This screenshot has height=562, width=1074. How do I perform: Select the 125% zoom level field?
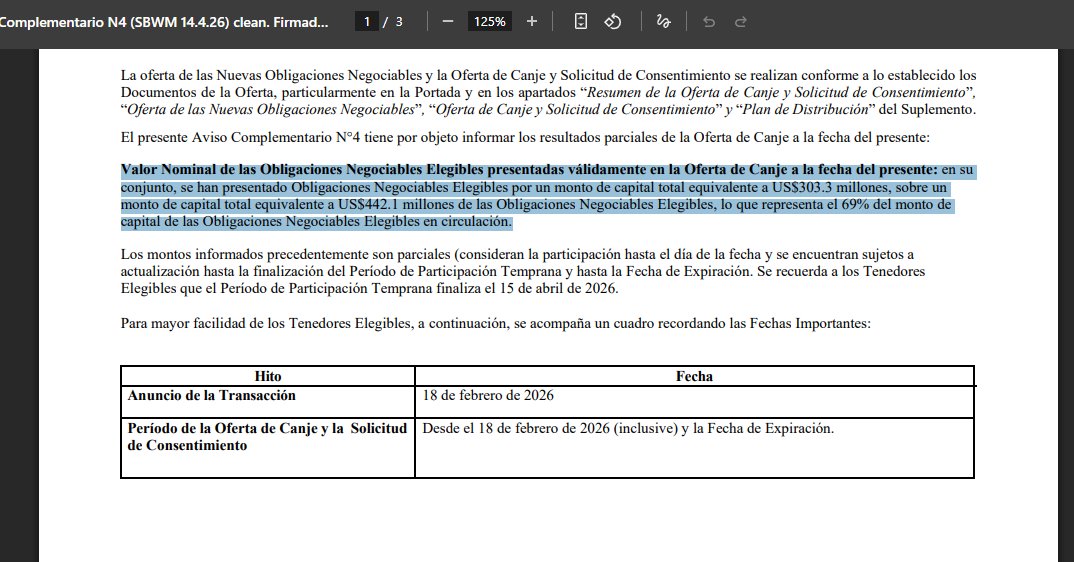490,22
